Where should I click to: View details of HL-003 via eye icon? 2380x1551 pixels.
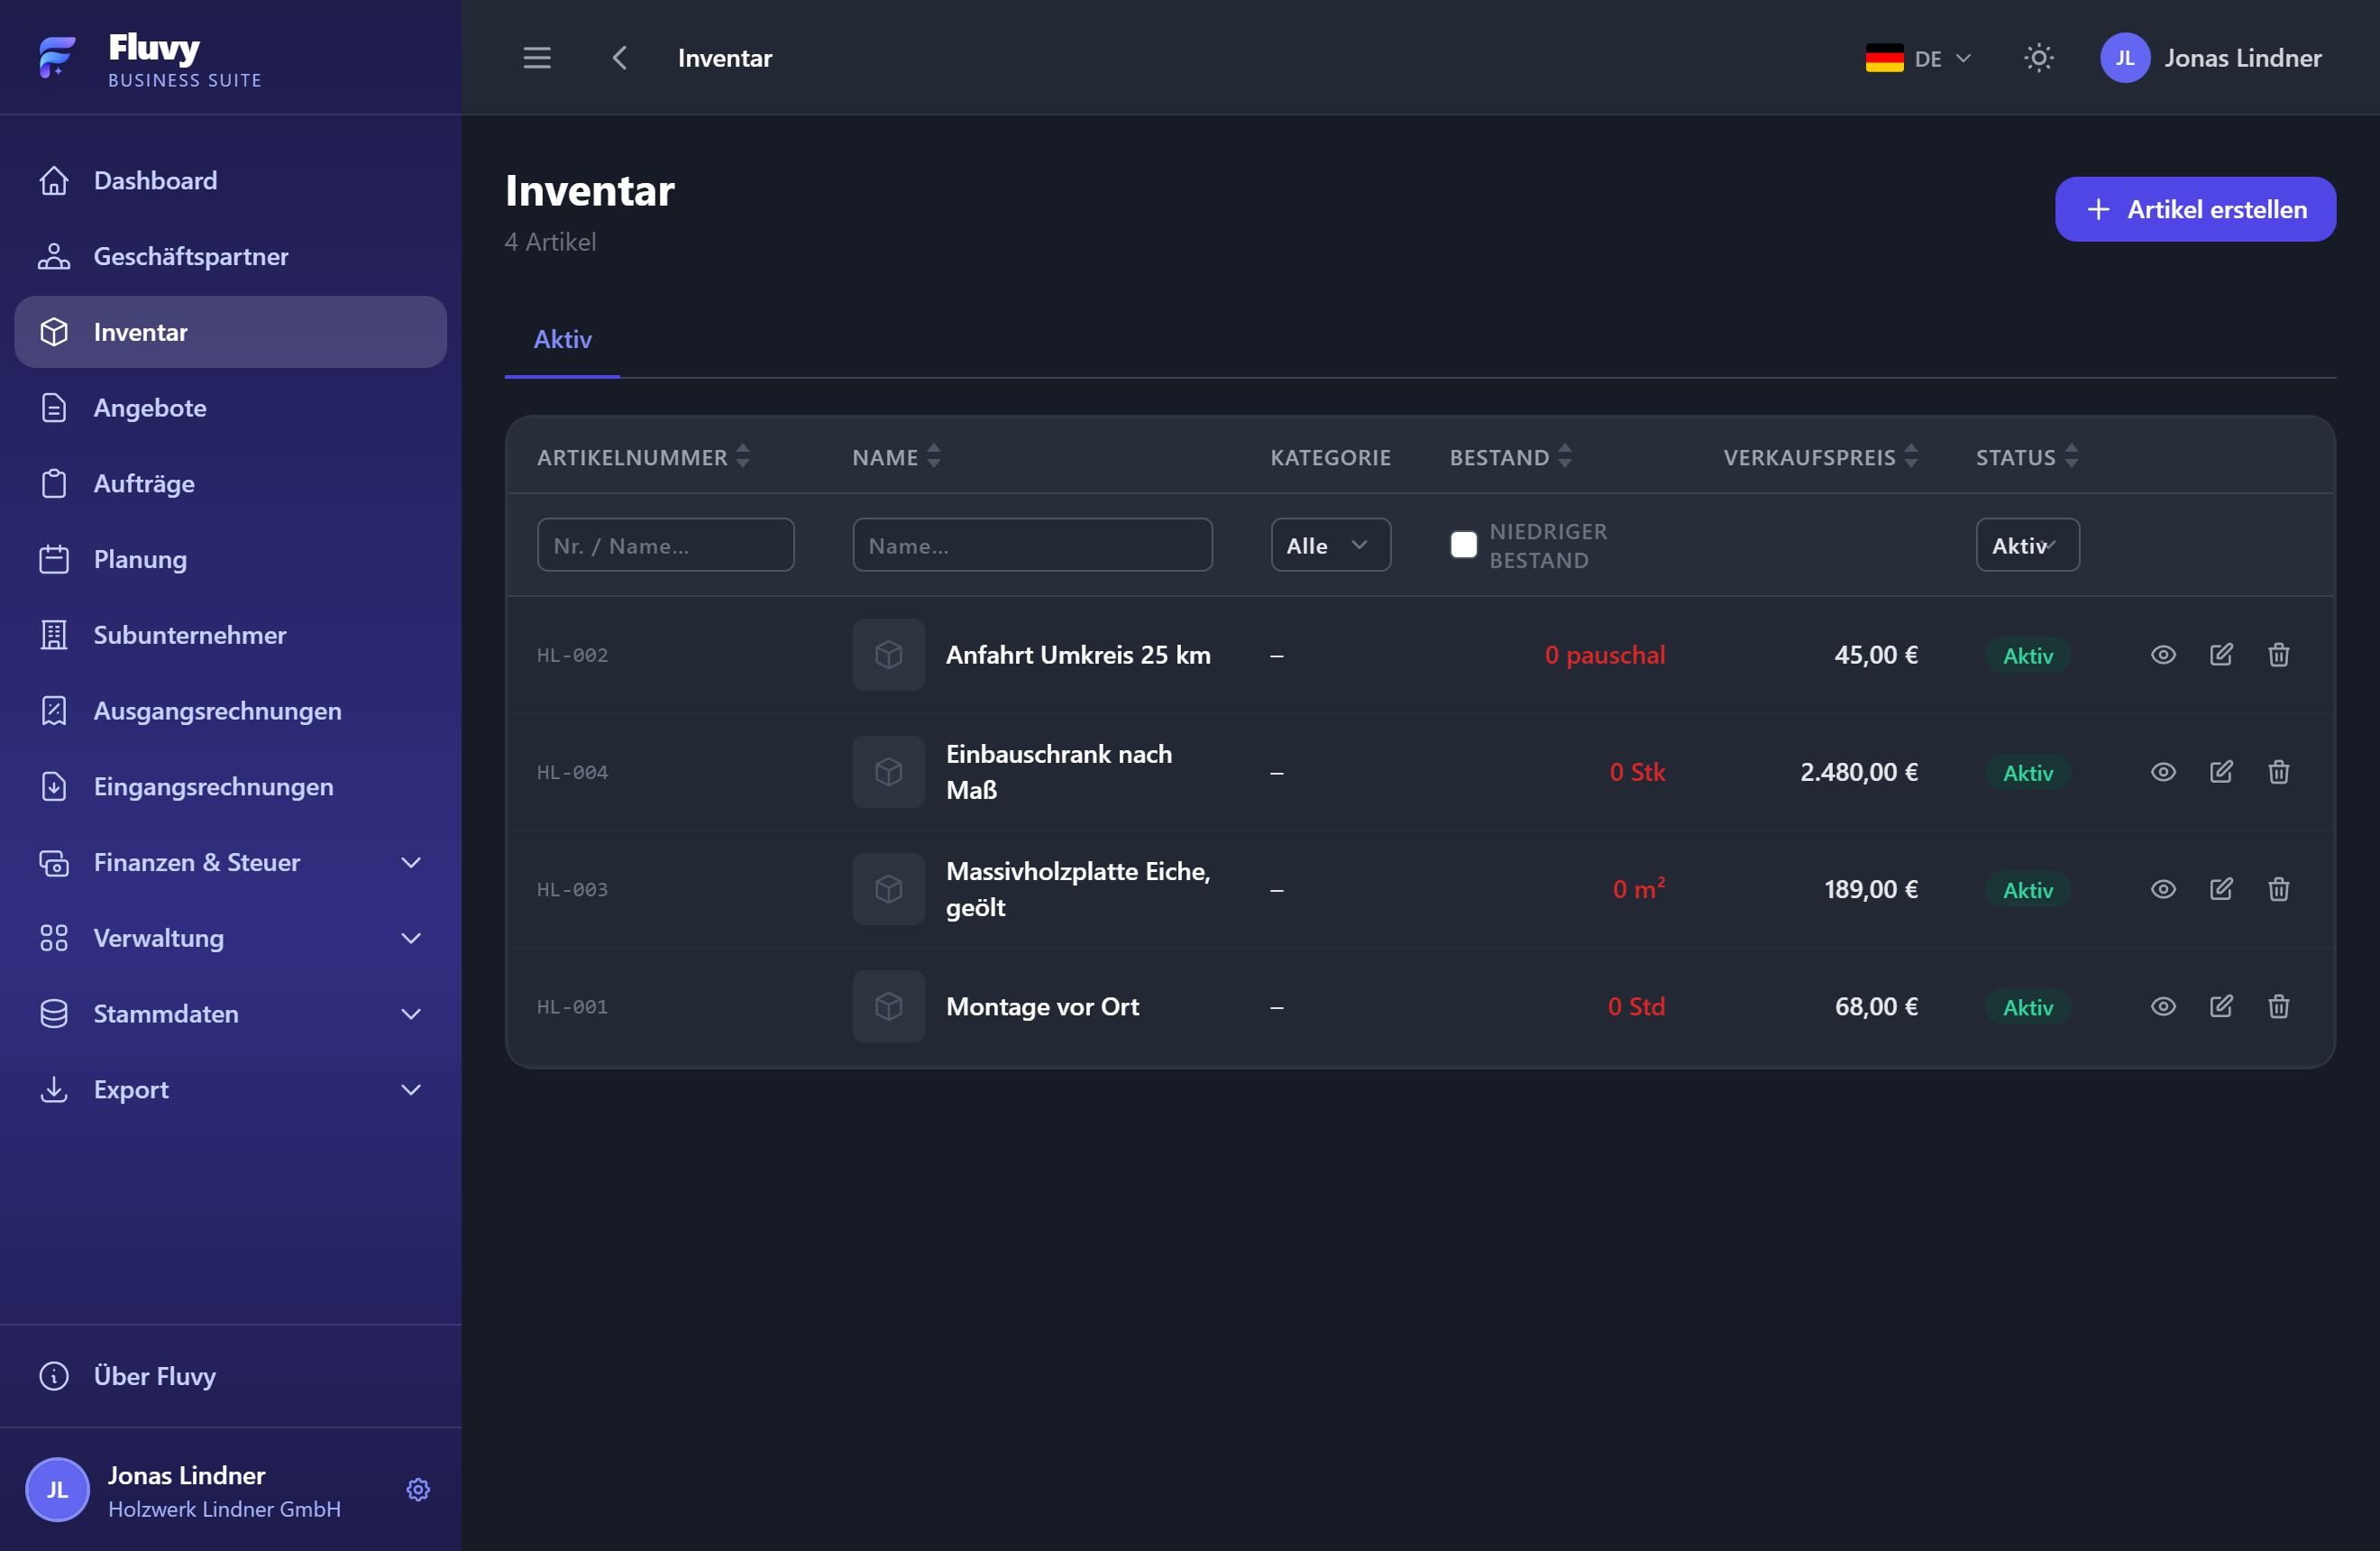pos(2162,889)
